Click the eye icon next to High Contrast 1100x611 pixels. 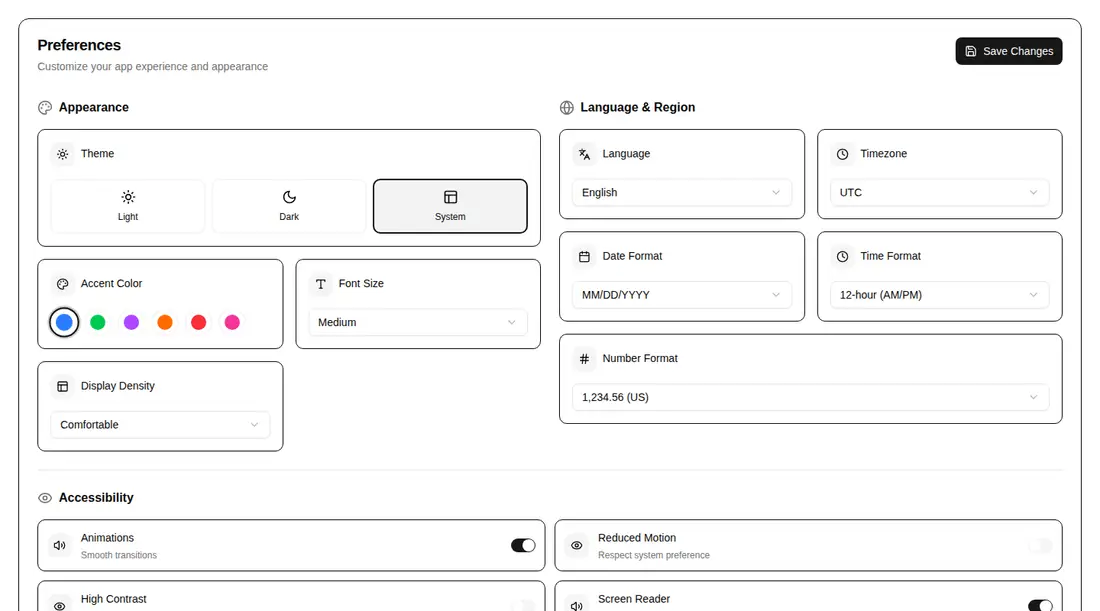tap(60, 606)
